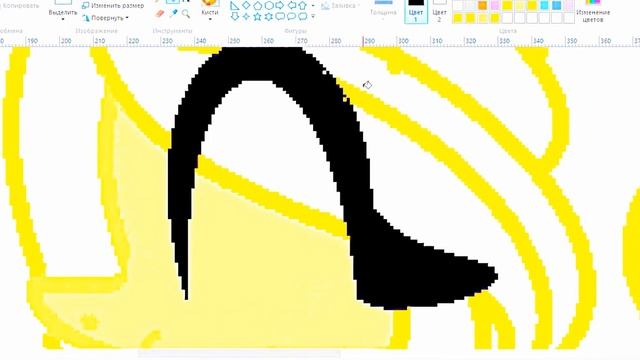Pick the cyan palette swatch
The image size is (640, 360).
coord(544,5)
